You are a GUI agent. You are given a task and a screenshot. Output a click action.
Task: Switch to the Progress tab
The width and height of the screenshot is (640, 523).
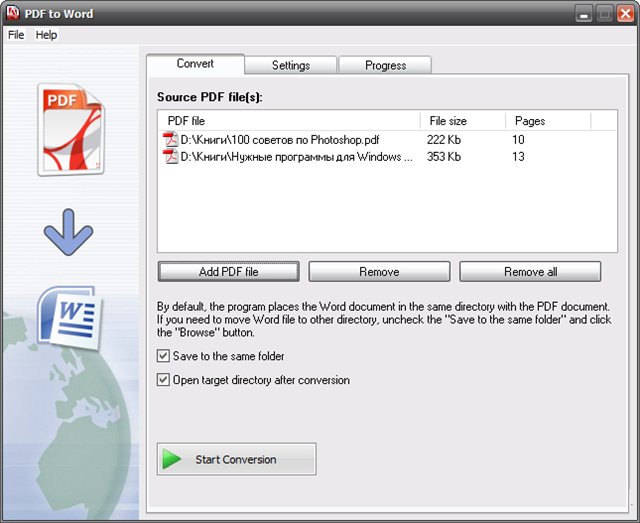point(385,65)
